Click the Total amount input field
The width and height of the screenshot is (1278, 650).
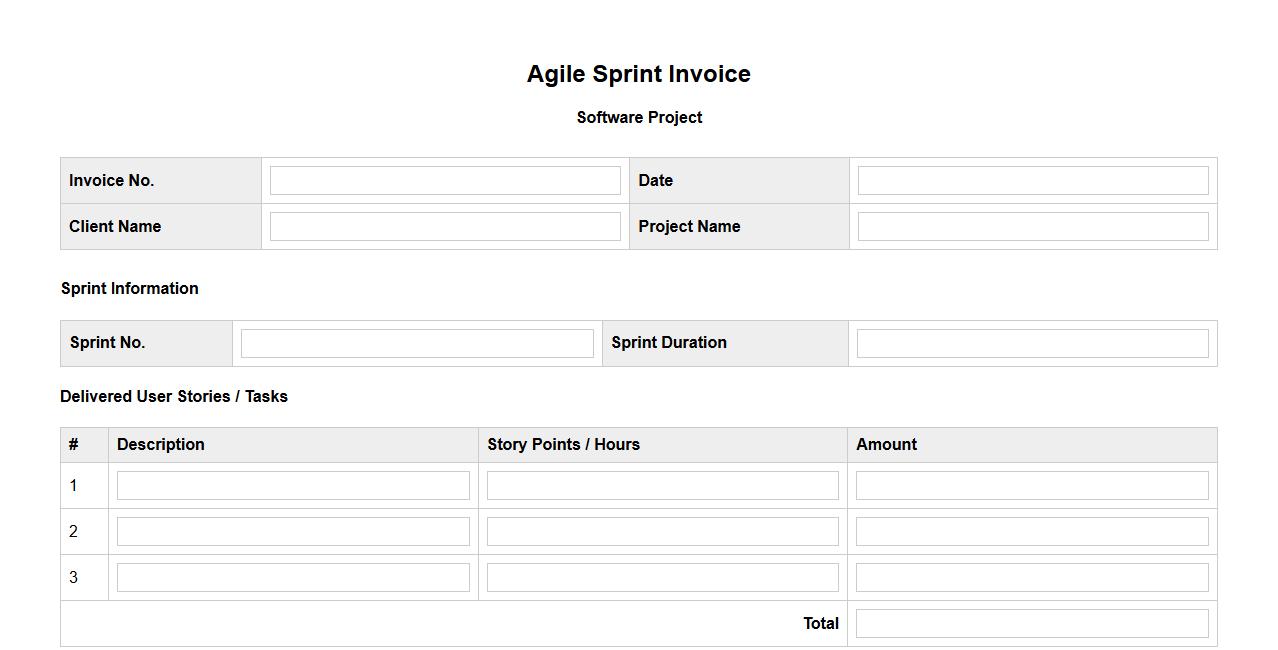pos(1032,624)
